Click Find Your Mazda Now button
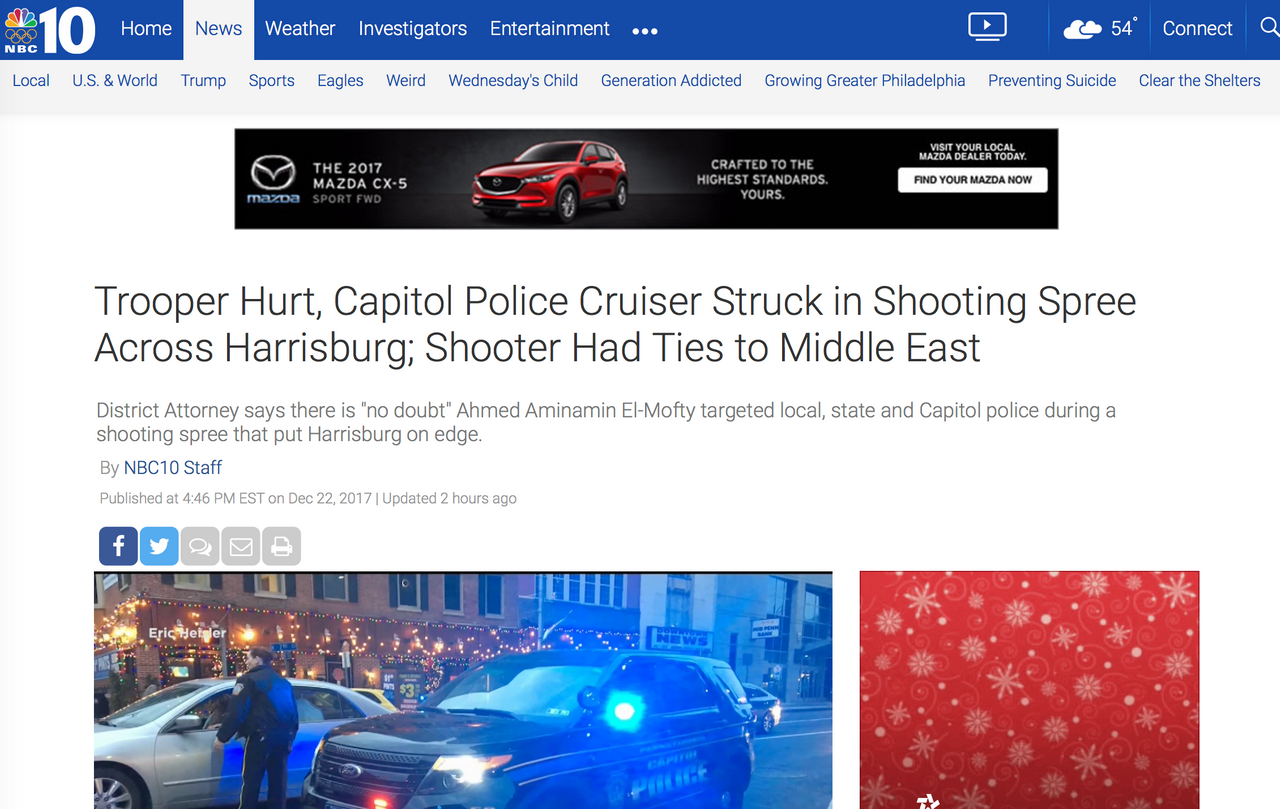This screenshot has width=1280, height=809. click(972, 180)
